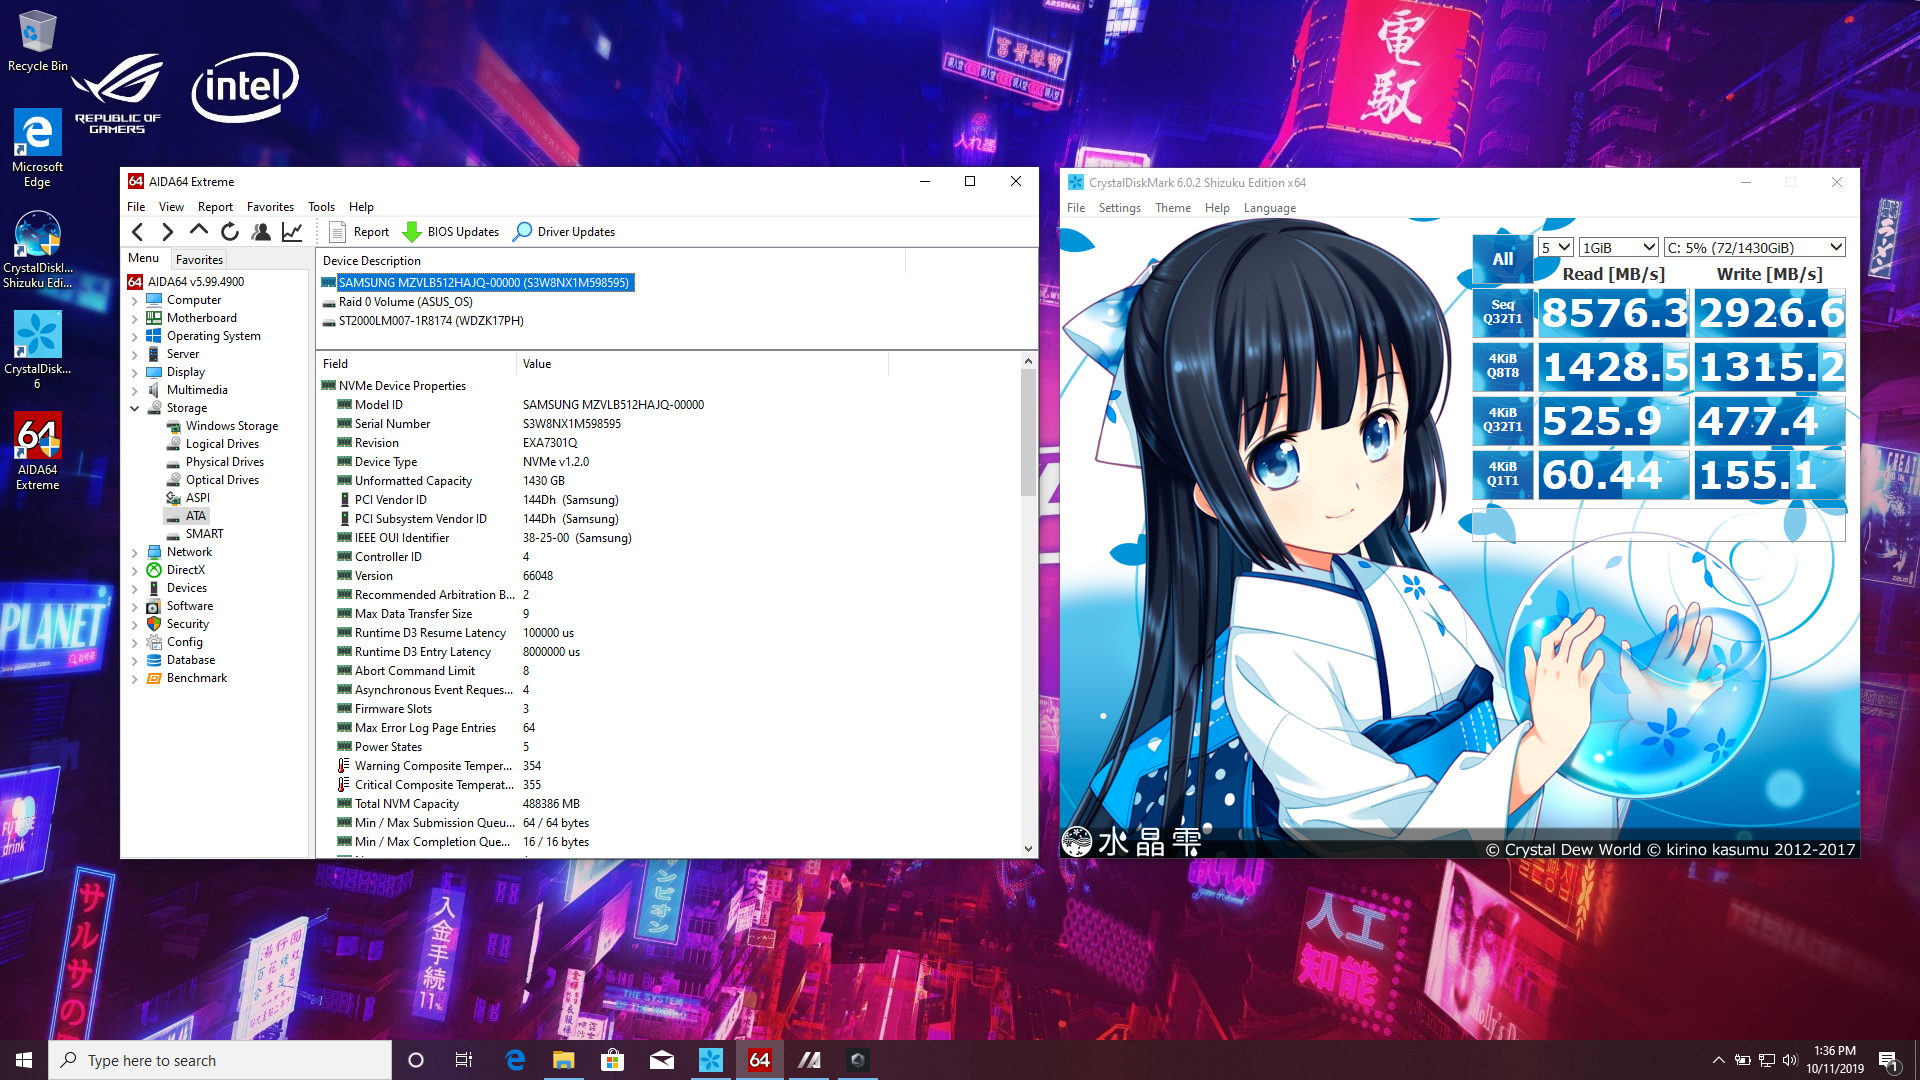Viewport: 1920px width, 1080px height.
Task: Click the AIDA64 up-level arrow icon
Action: tap(199, 232)
